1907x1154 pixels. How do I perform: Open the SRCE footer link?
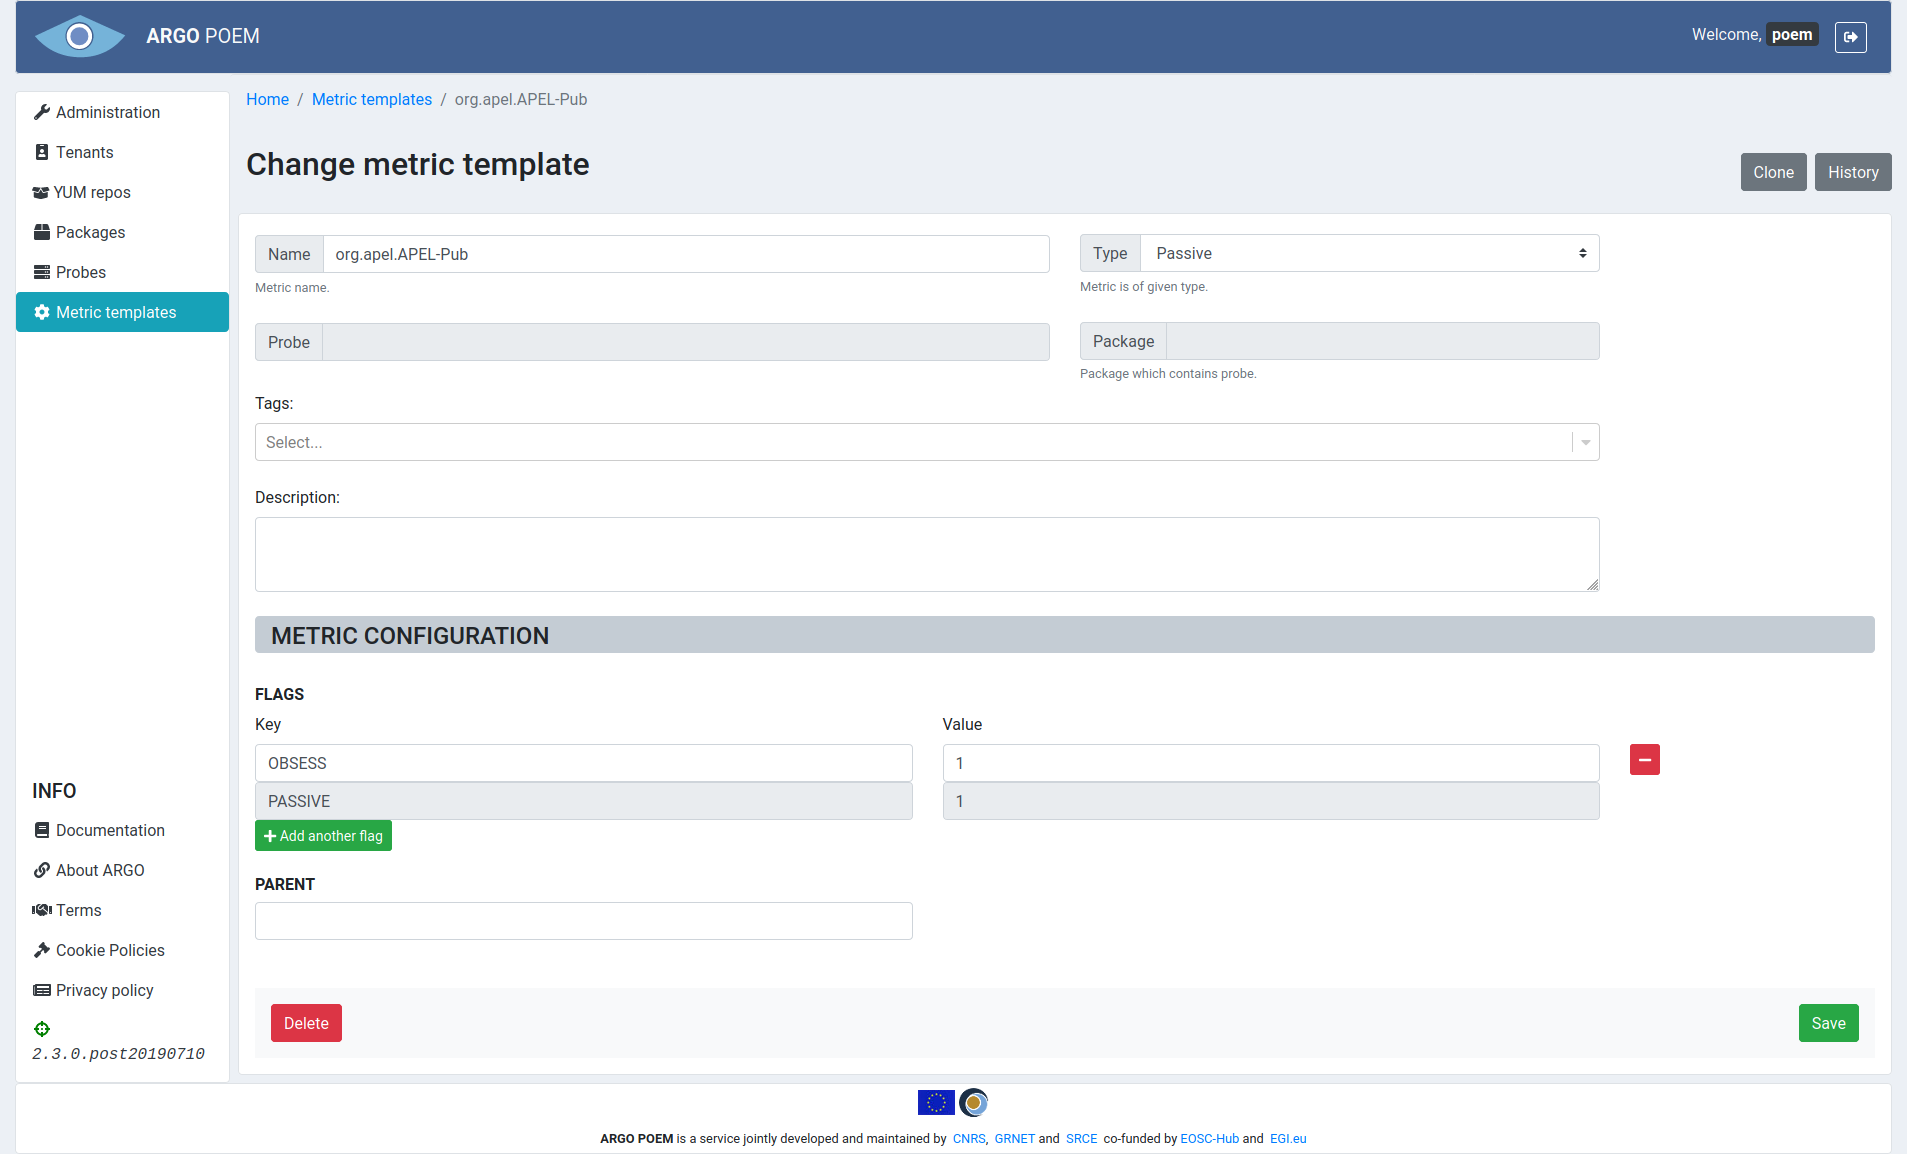click(1082, 1139)
